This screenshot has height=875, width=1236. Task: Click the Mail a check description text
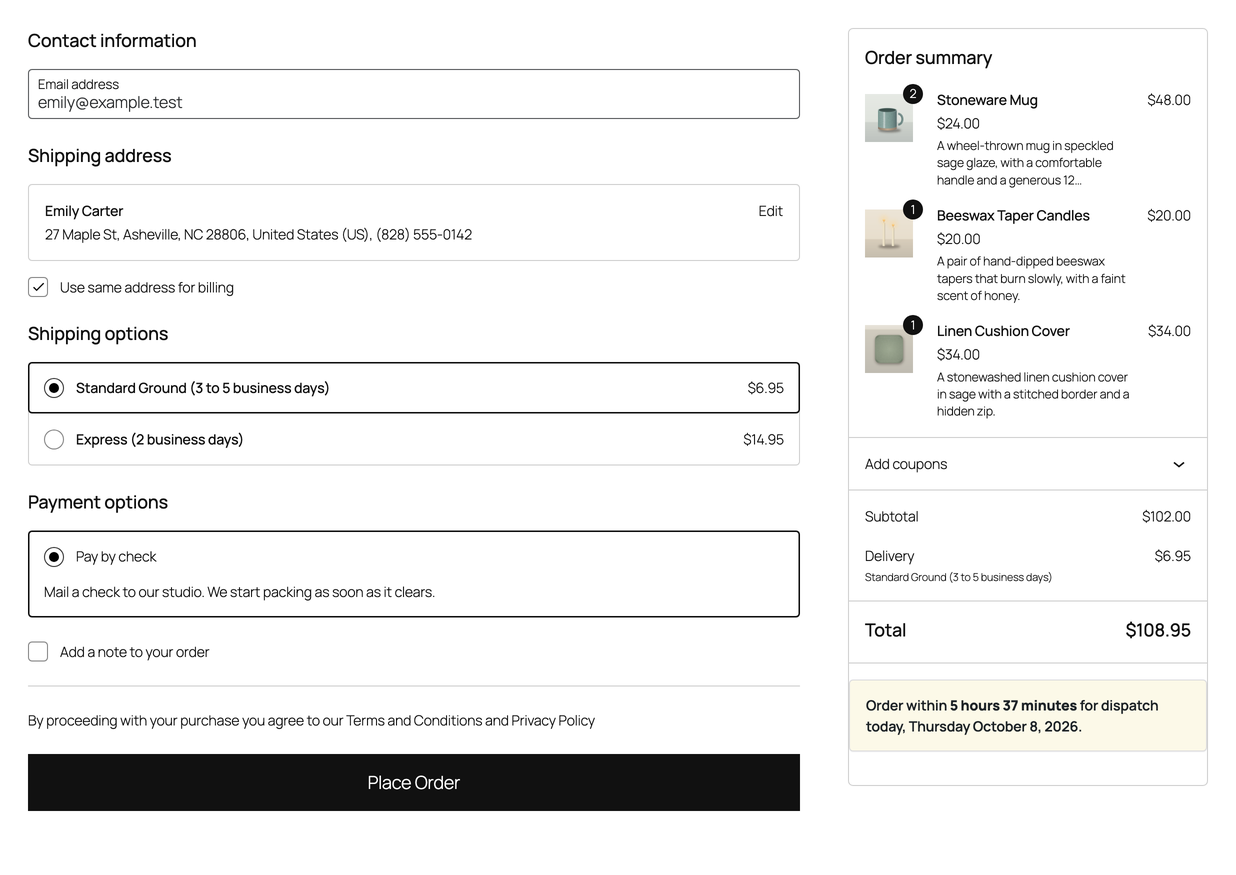239,592
